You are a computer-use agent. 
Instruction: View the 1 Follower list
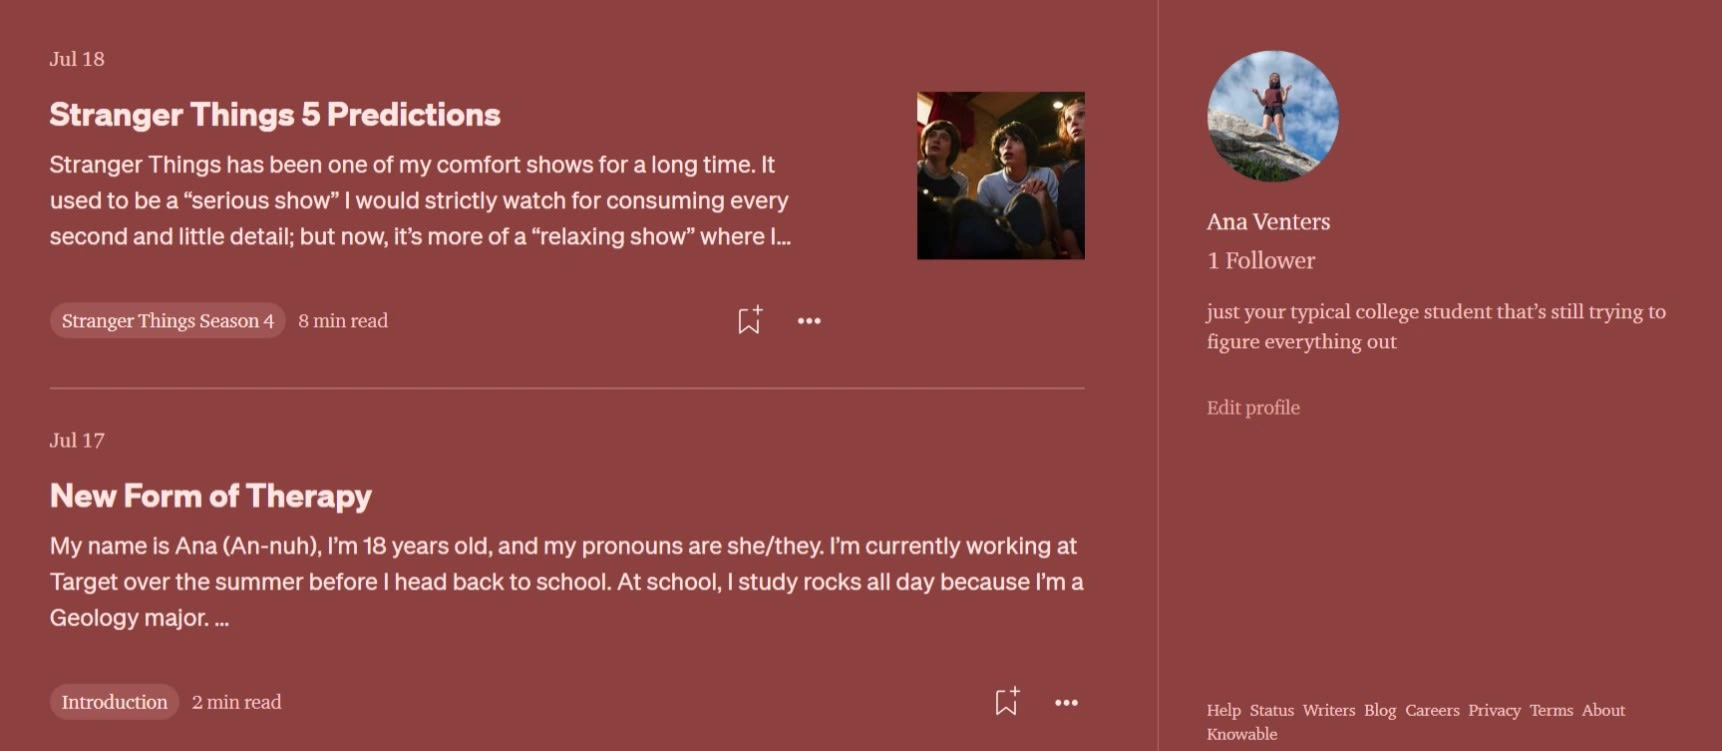1260,261
